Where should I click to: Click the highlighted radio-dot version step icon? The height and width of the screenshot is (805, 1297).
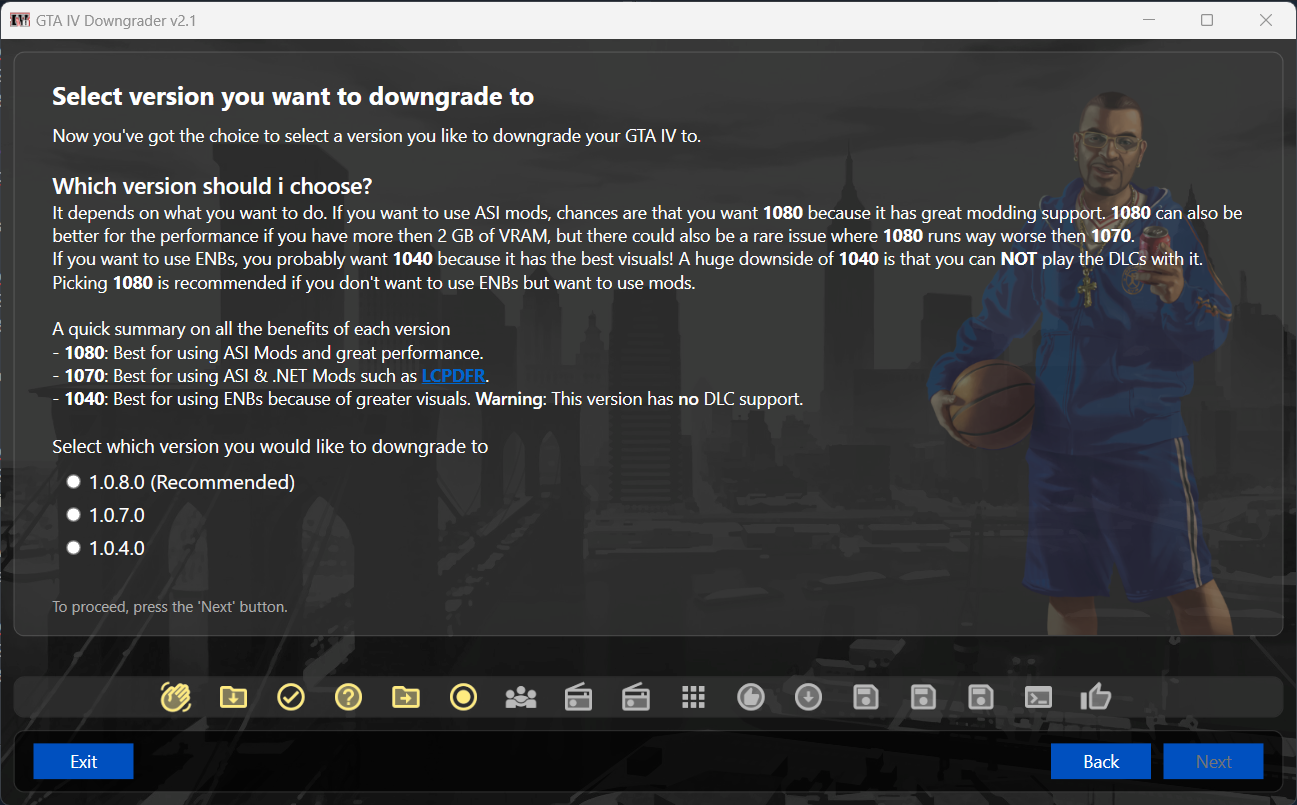pyautogui.click(x=463, y=697)
